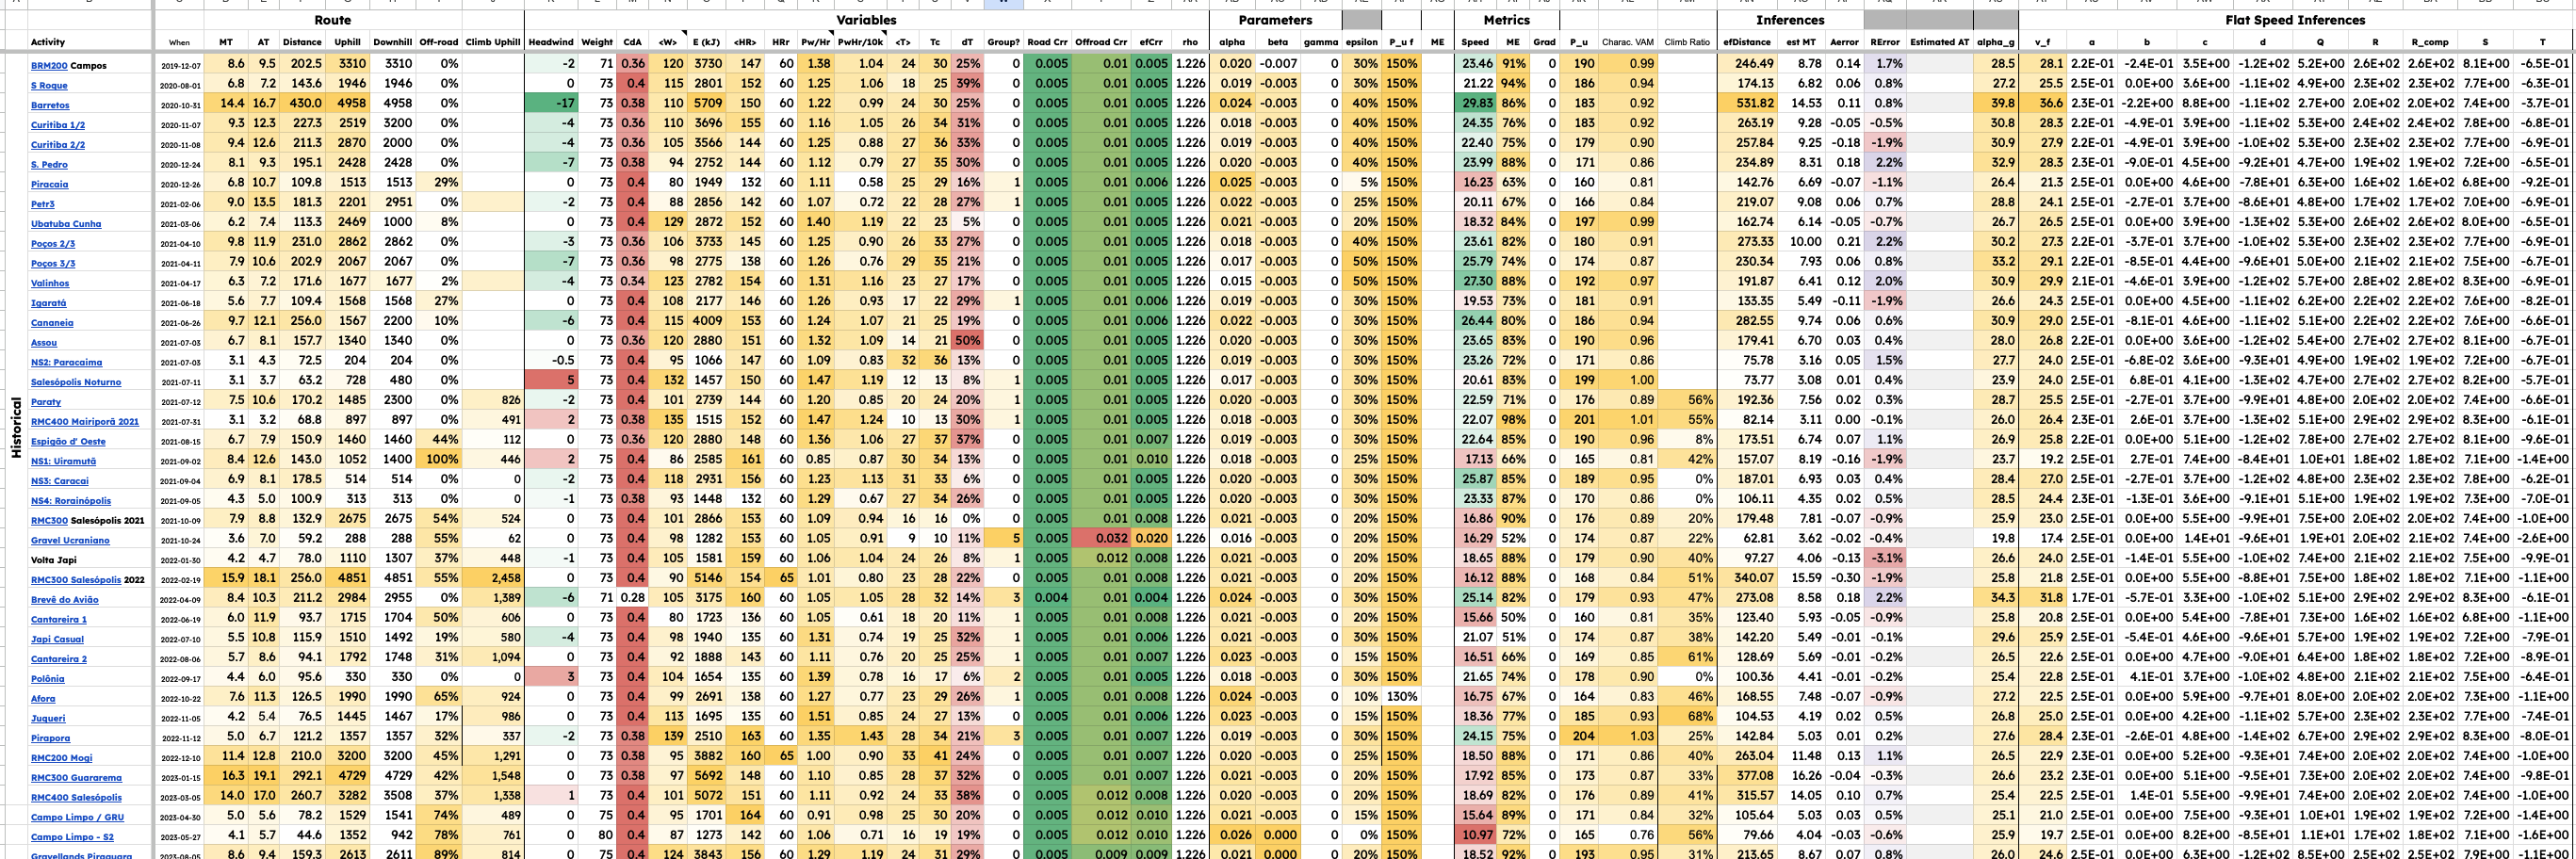Select the 0.032 Offroad Crr cell

tap(1101, 538)
